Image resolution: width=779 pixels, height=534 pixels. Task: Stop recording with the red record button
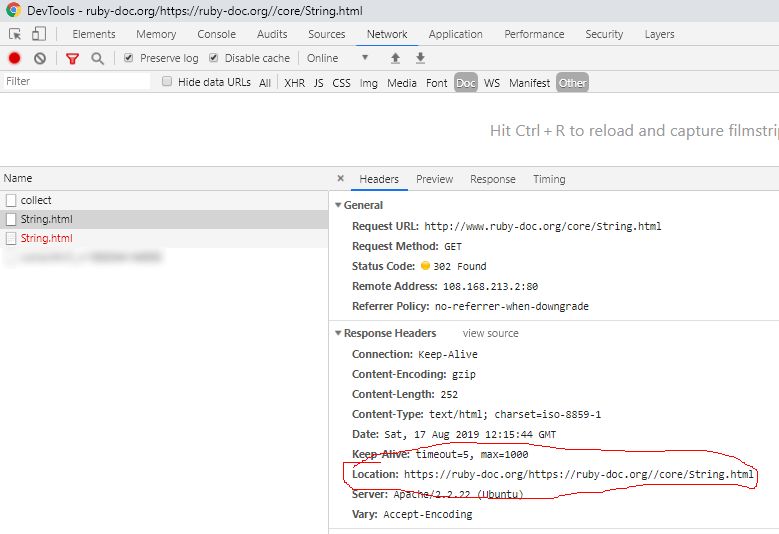tap(14, 58)
